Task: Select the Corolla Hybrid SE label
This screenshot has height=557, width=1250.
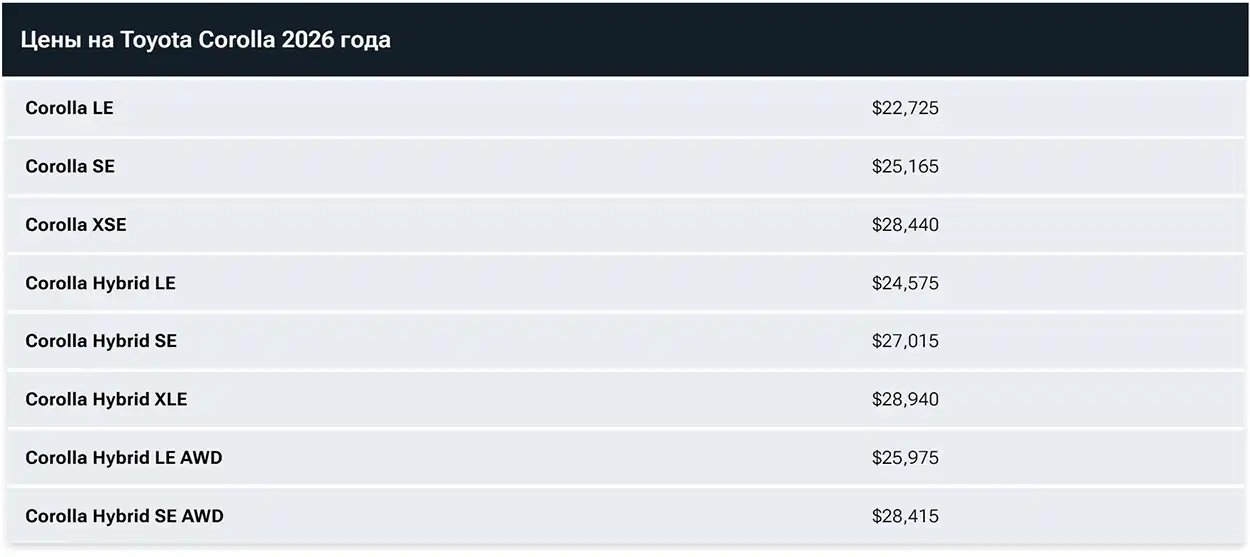Action: click(x=101, y=341)
